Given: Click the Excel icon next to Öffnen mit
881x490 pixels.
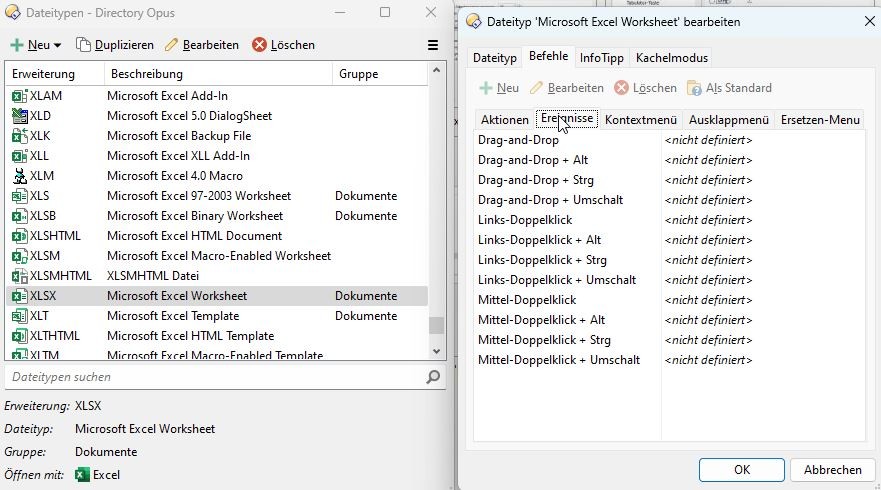Looking at the screenshot, I should 82,475.
